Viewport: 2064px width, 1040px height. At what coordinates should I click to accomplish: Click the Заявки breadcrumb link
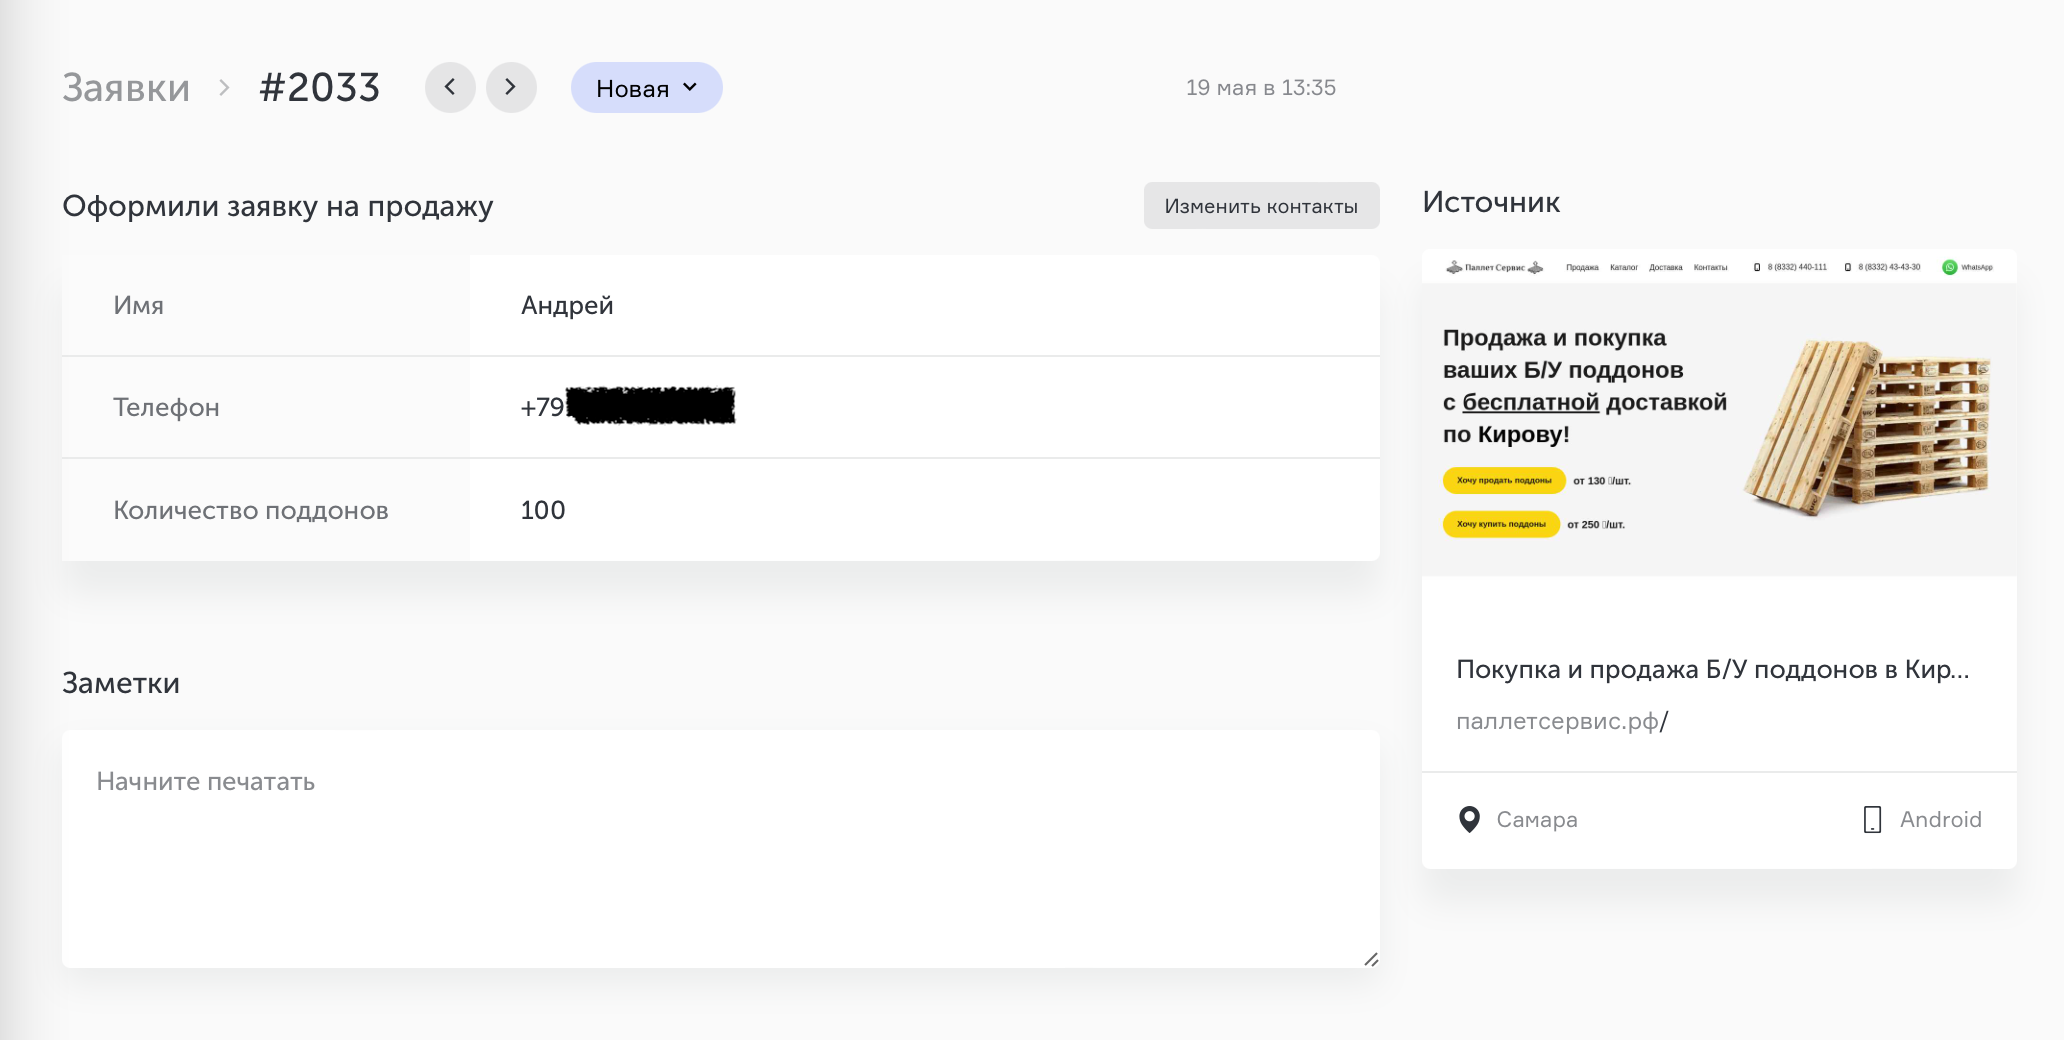click(126, 88)
